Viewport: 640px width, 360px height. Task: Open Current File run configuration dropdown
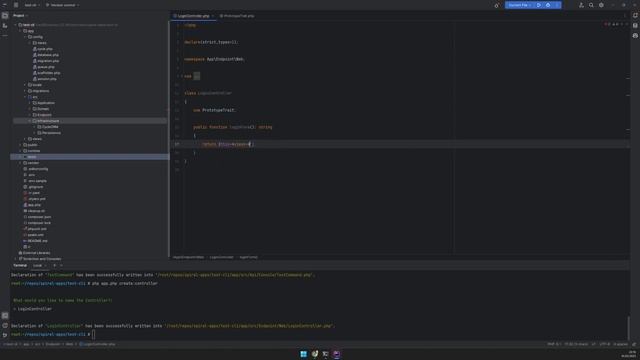pos(520,5)
